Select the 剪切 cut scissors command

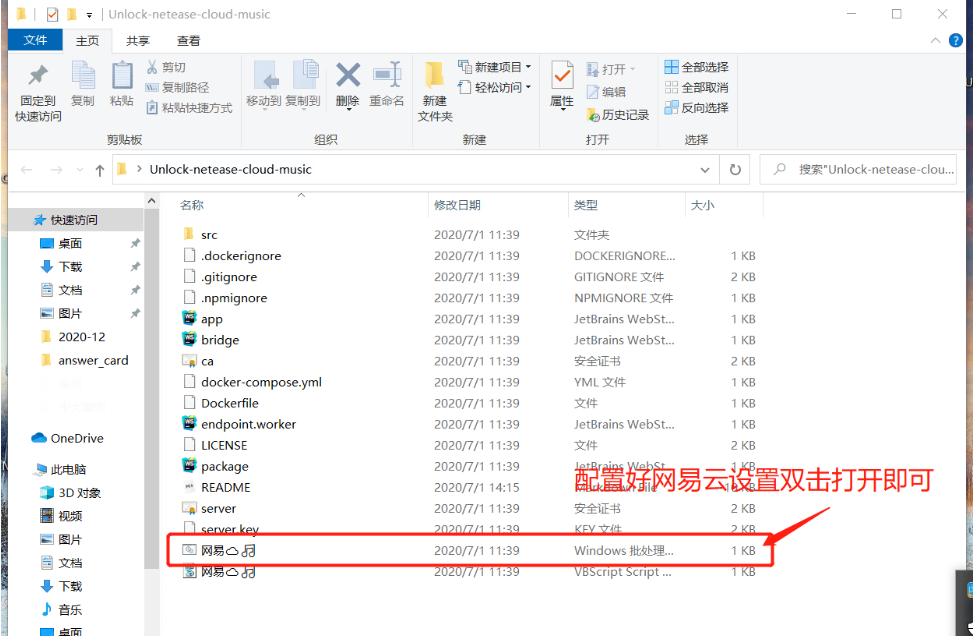(x=166, y=67)
